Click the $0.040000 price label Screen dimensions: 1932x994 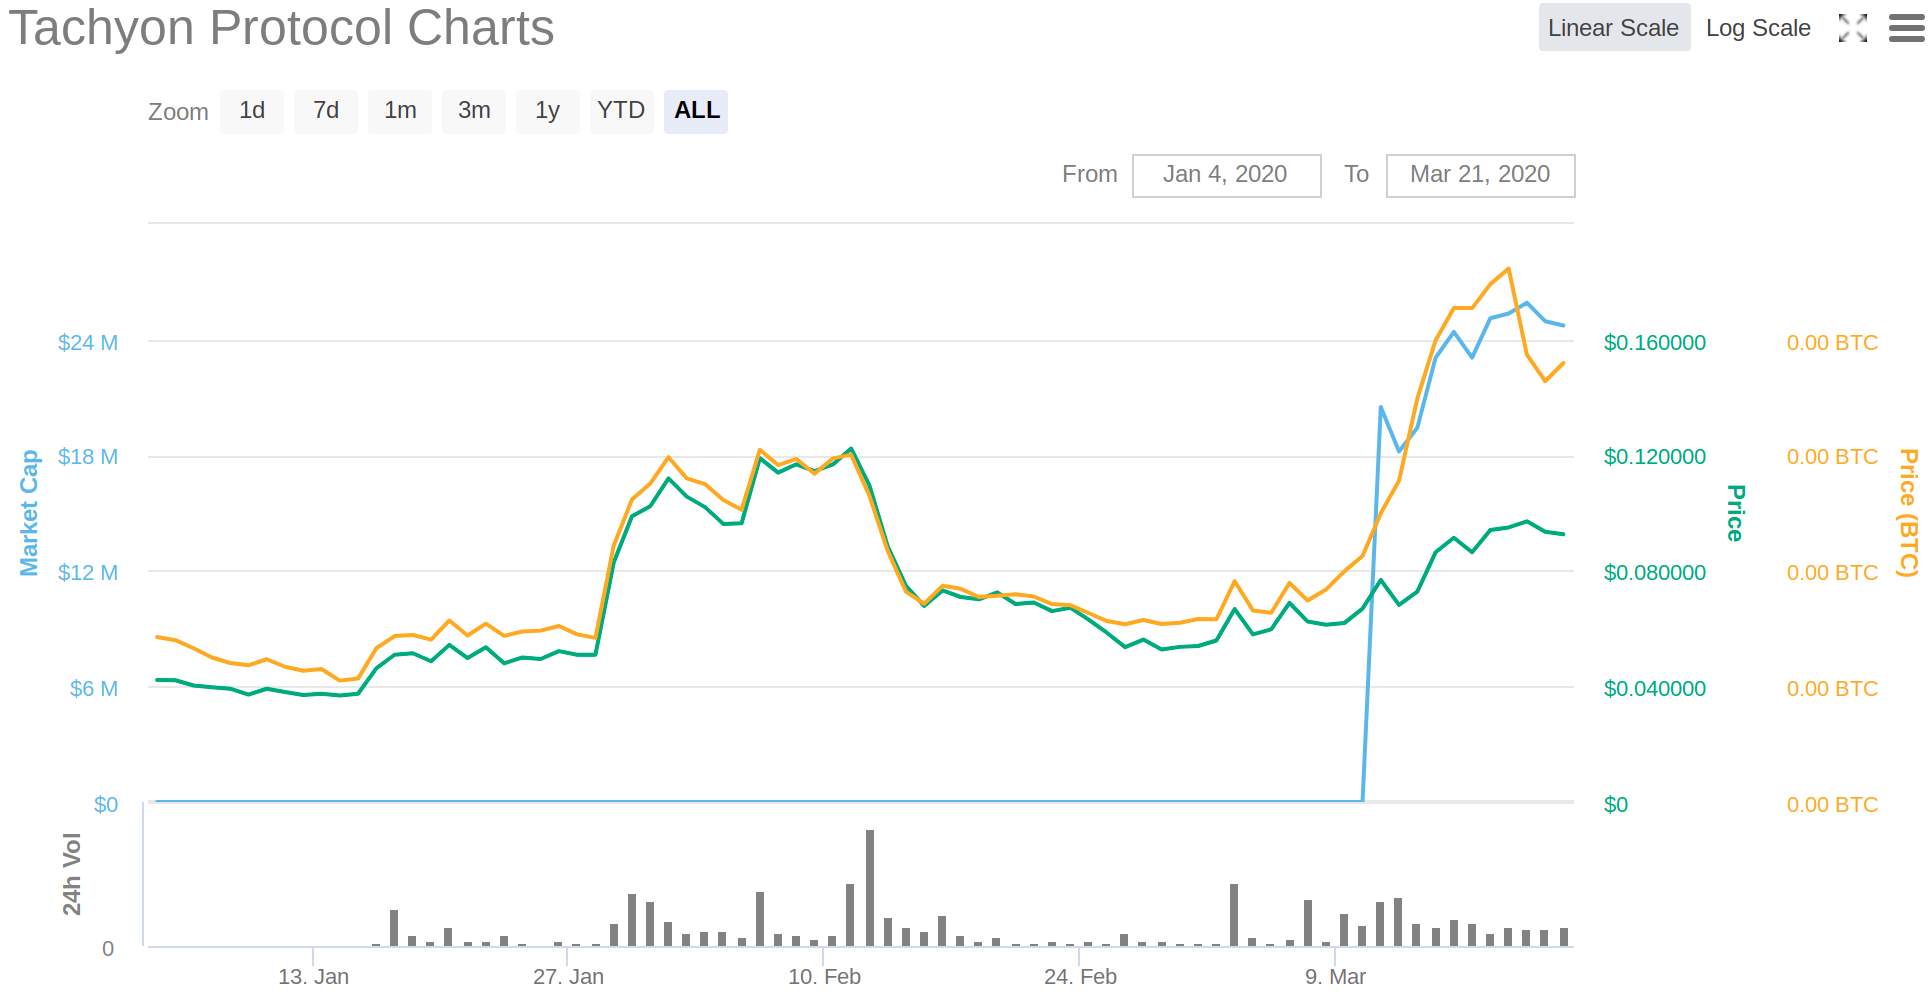[1655, 689]
